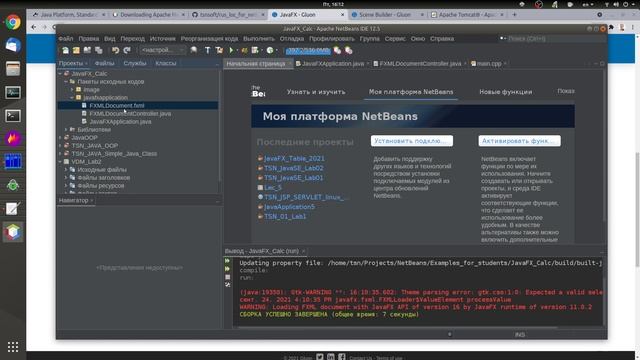
Task: Click the stop icon in Output panel
Action: 228,277
